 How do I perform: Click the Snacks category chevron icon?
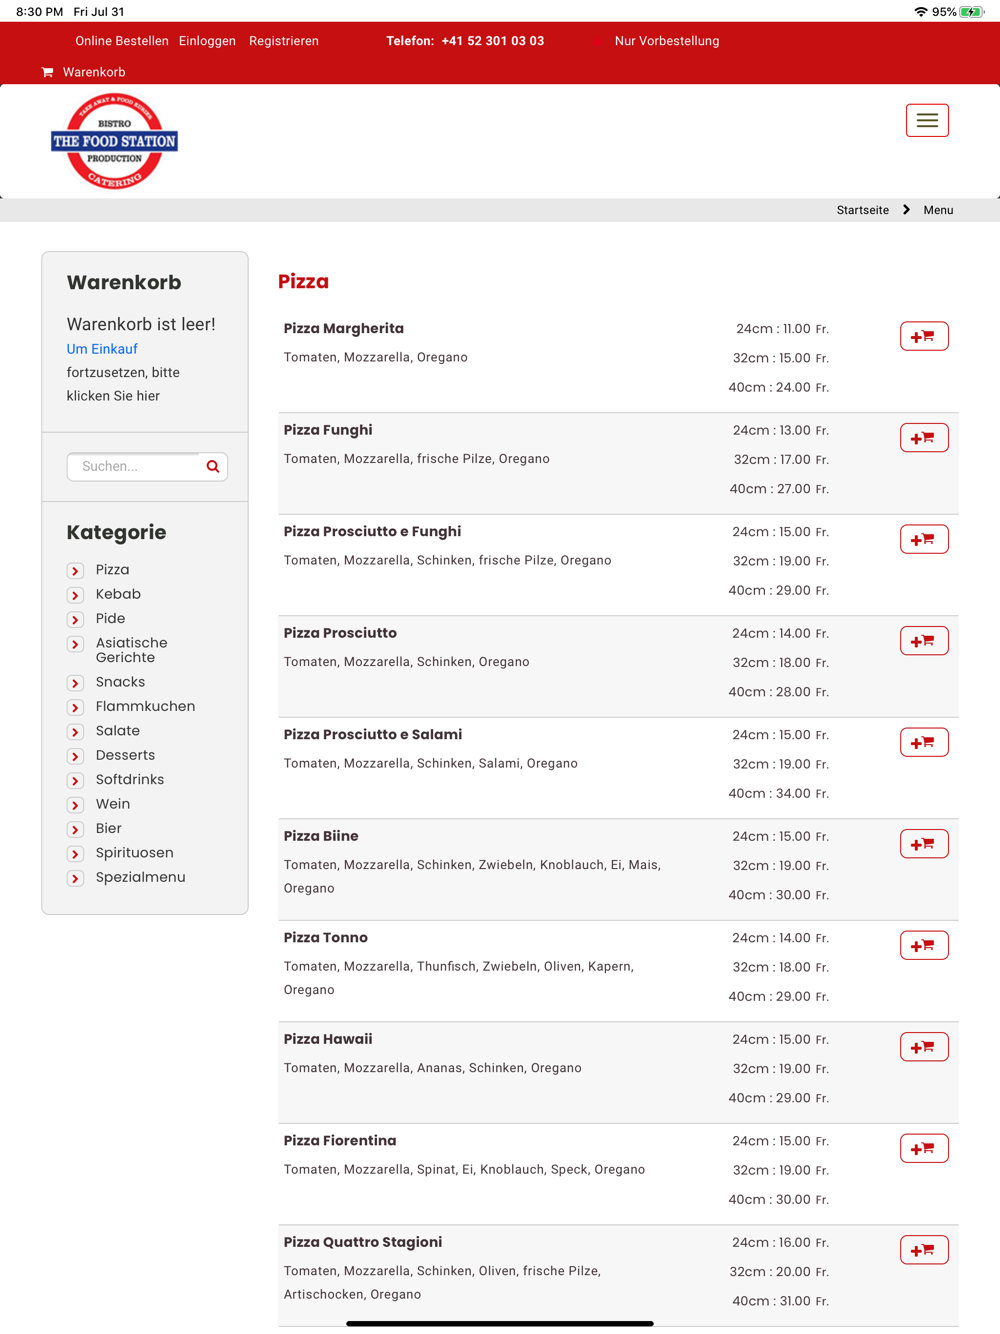tap(75, 683)
